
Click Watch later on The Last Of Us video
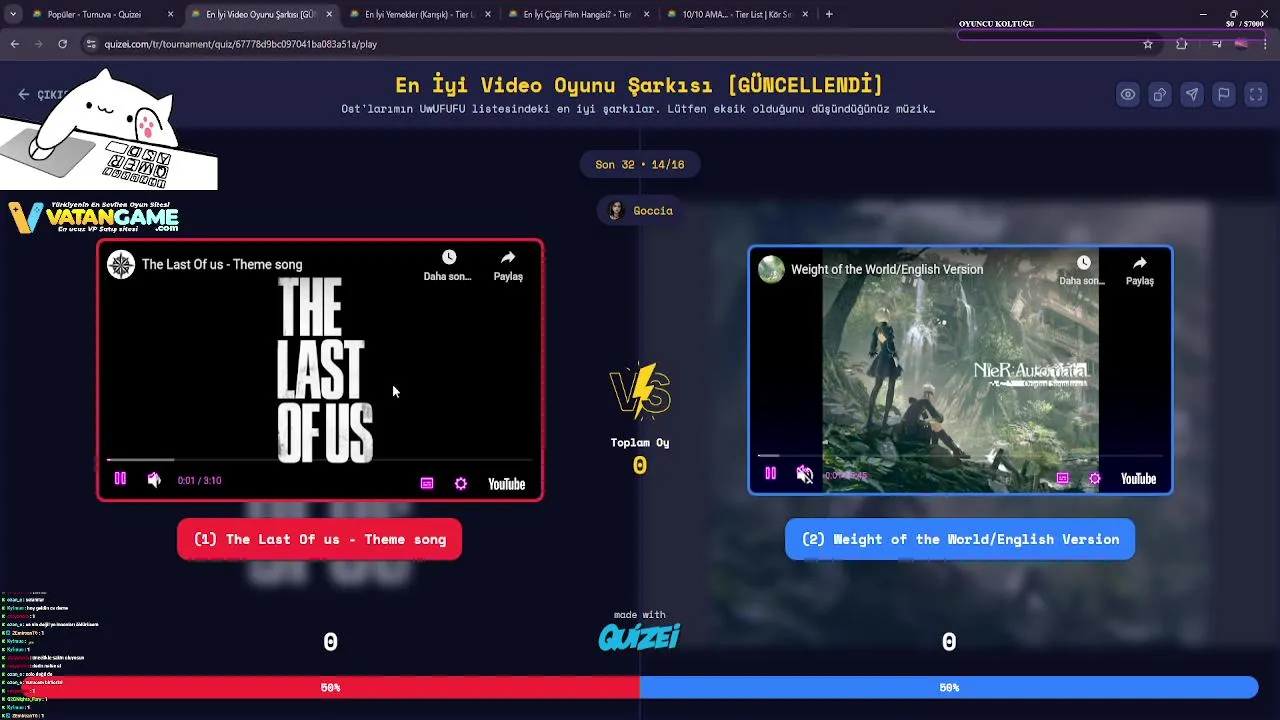[448, 266]
